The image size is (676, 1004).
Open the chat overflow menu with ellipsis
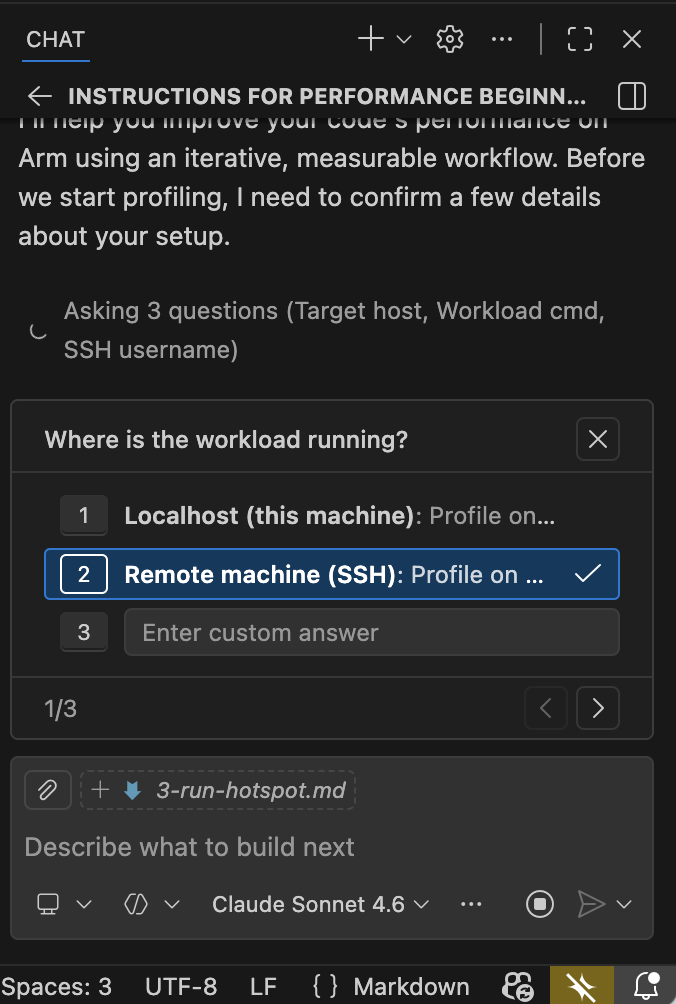(x=502, y=39)
